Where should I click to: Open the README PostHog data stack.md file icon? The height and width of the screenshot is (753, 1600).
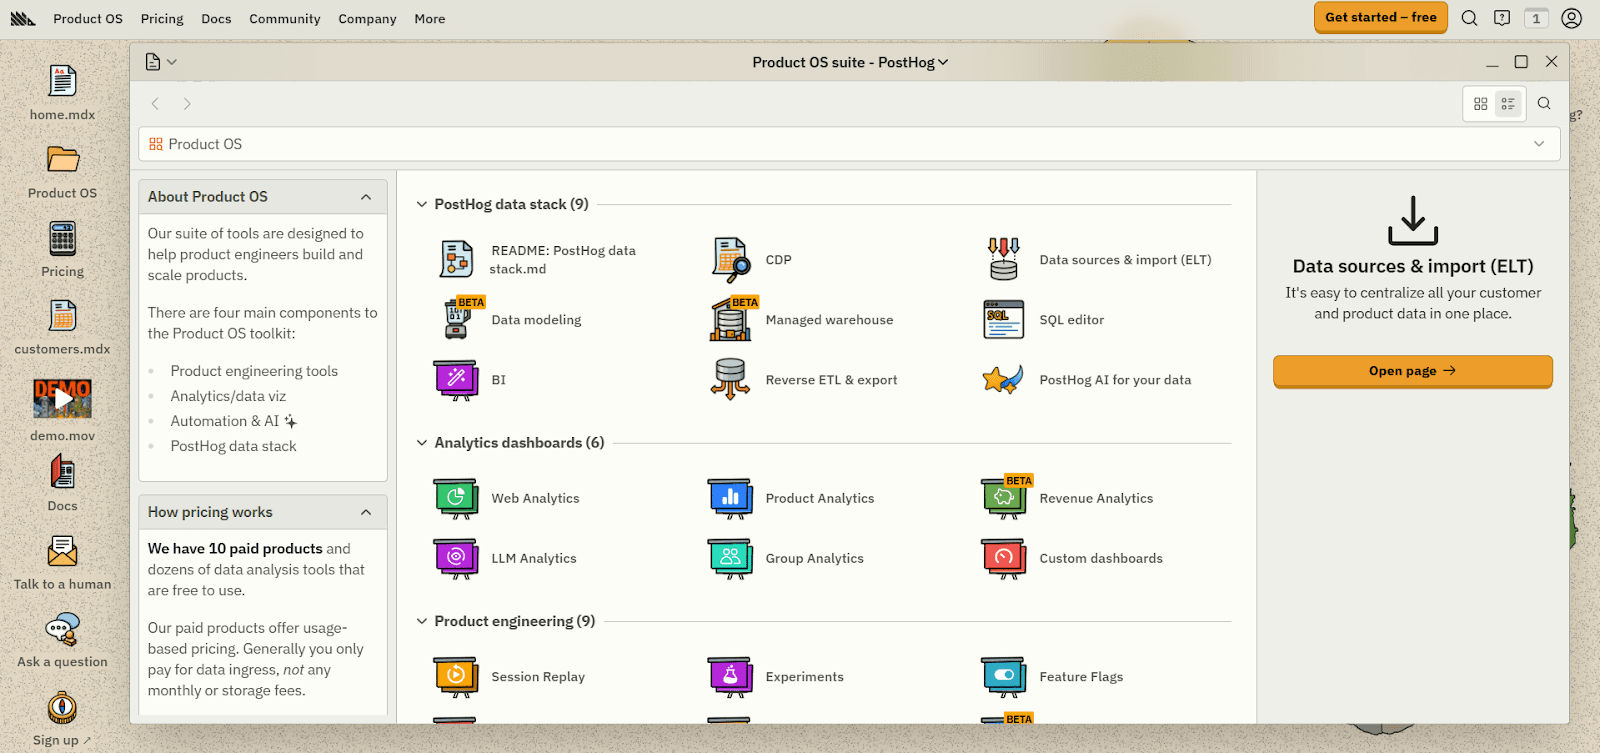pyautogui.click(x=457, y=259)
